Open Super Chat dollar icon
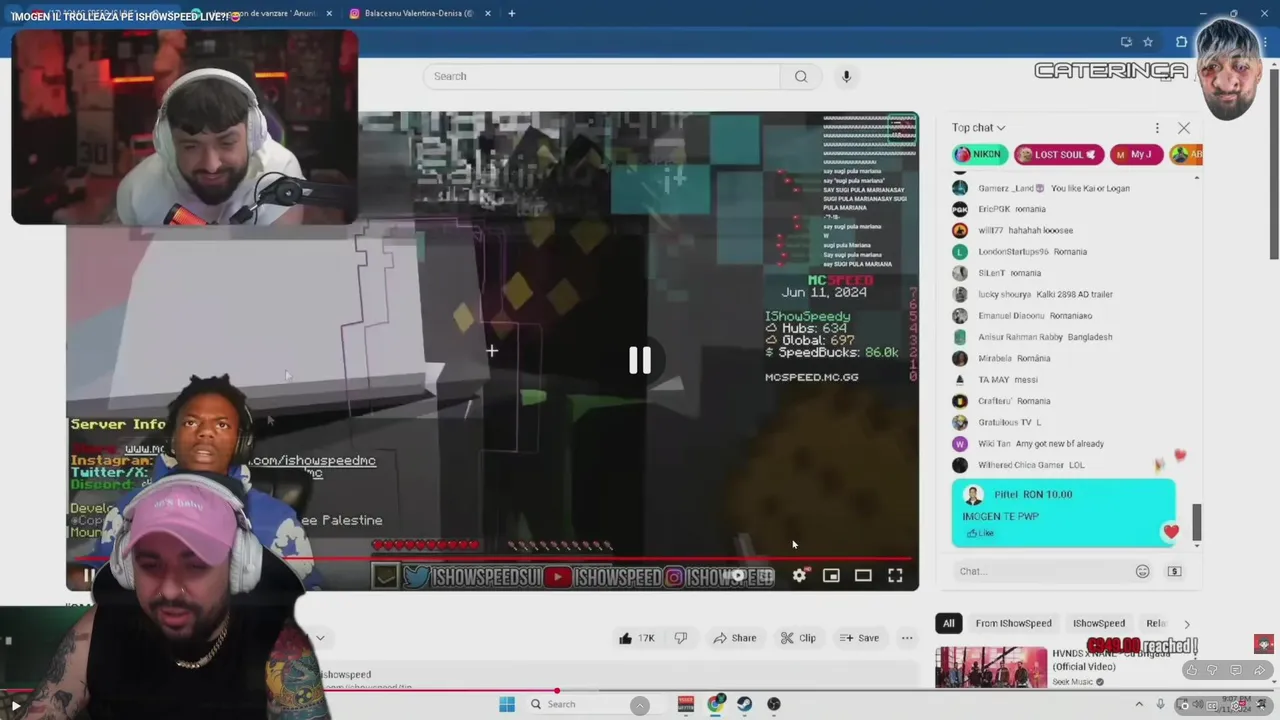 (1174, 571)
